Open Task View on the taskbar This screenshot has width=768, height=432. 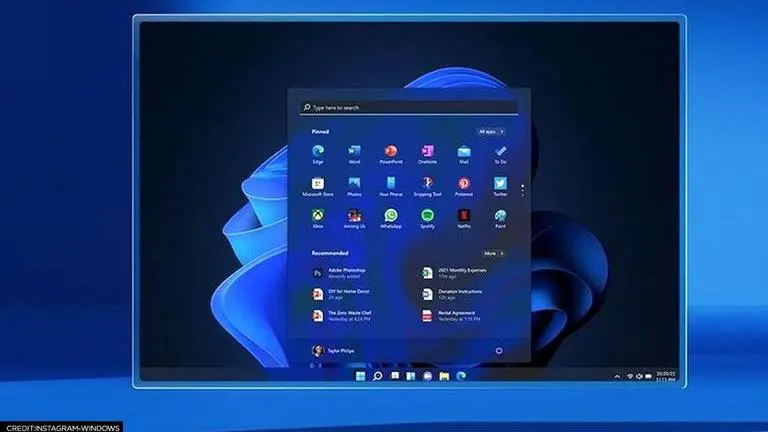pos(395,376)
